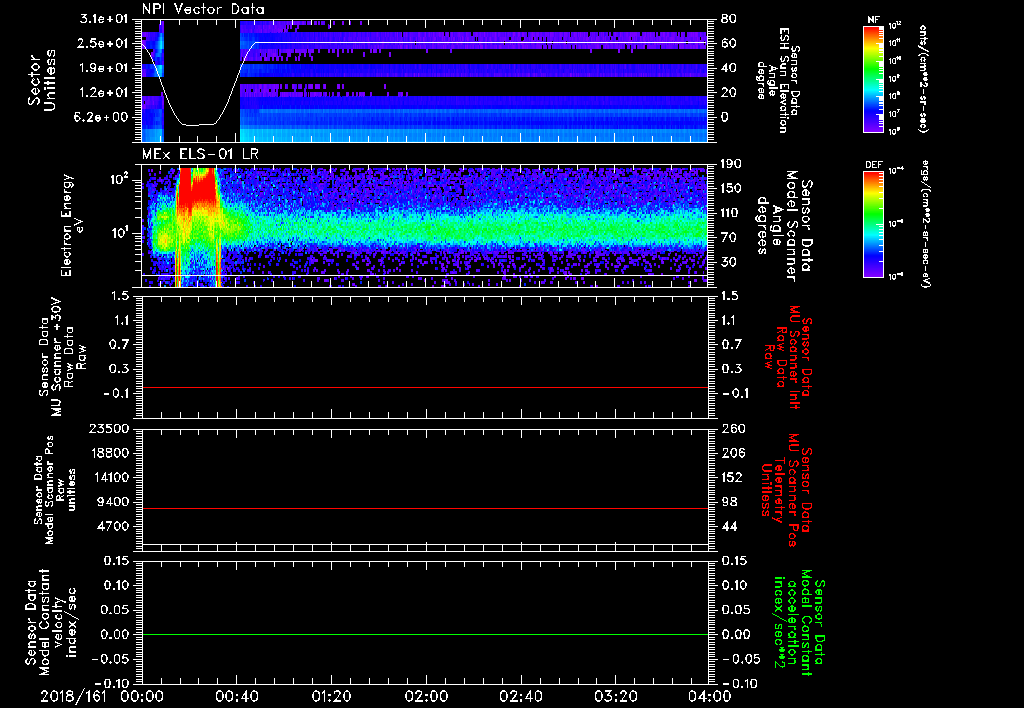Click the '206' telemetry tick label
Screen dimensions: 1024x708
(x=732, y=453)
